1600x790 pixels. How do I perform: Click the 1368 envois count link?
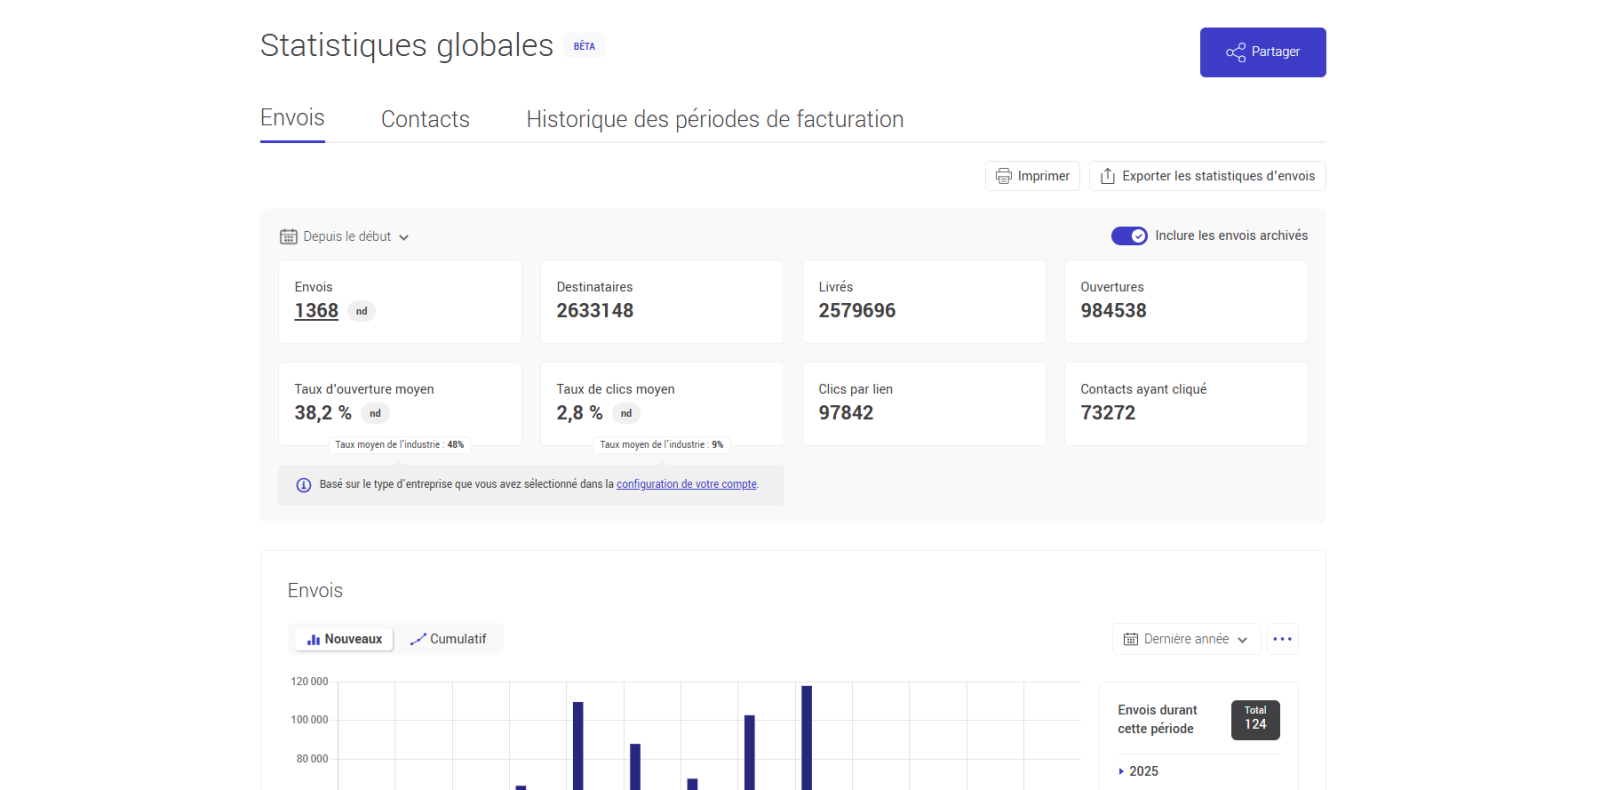click(316, 311)
